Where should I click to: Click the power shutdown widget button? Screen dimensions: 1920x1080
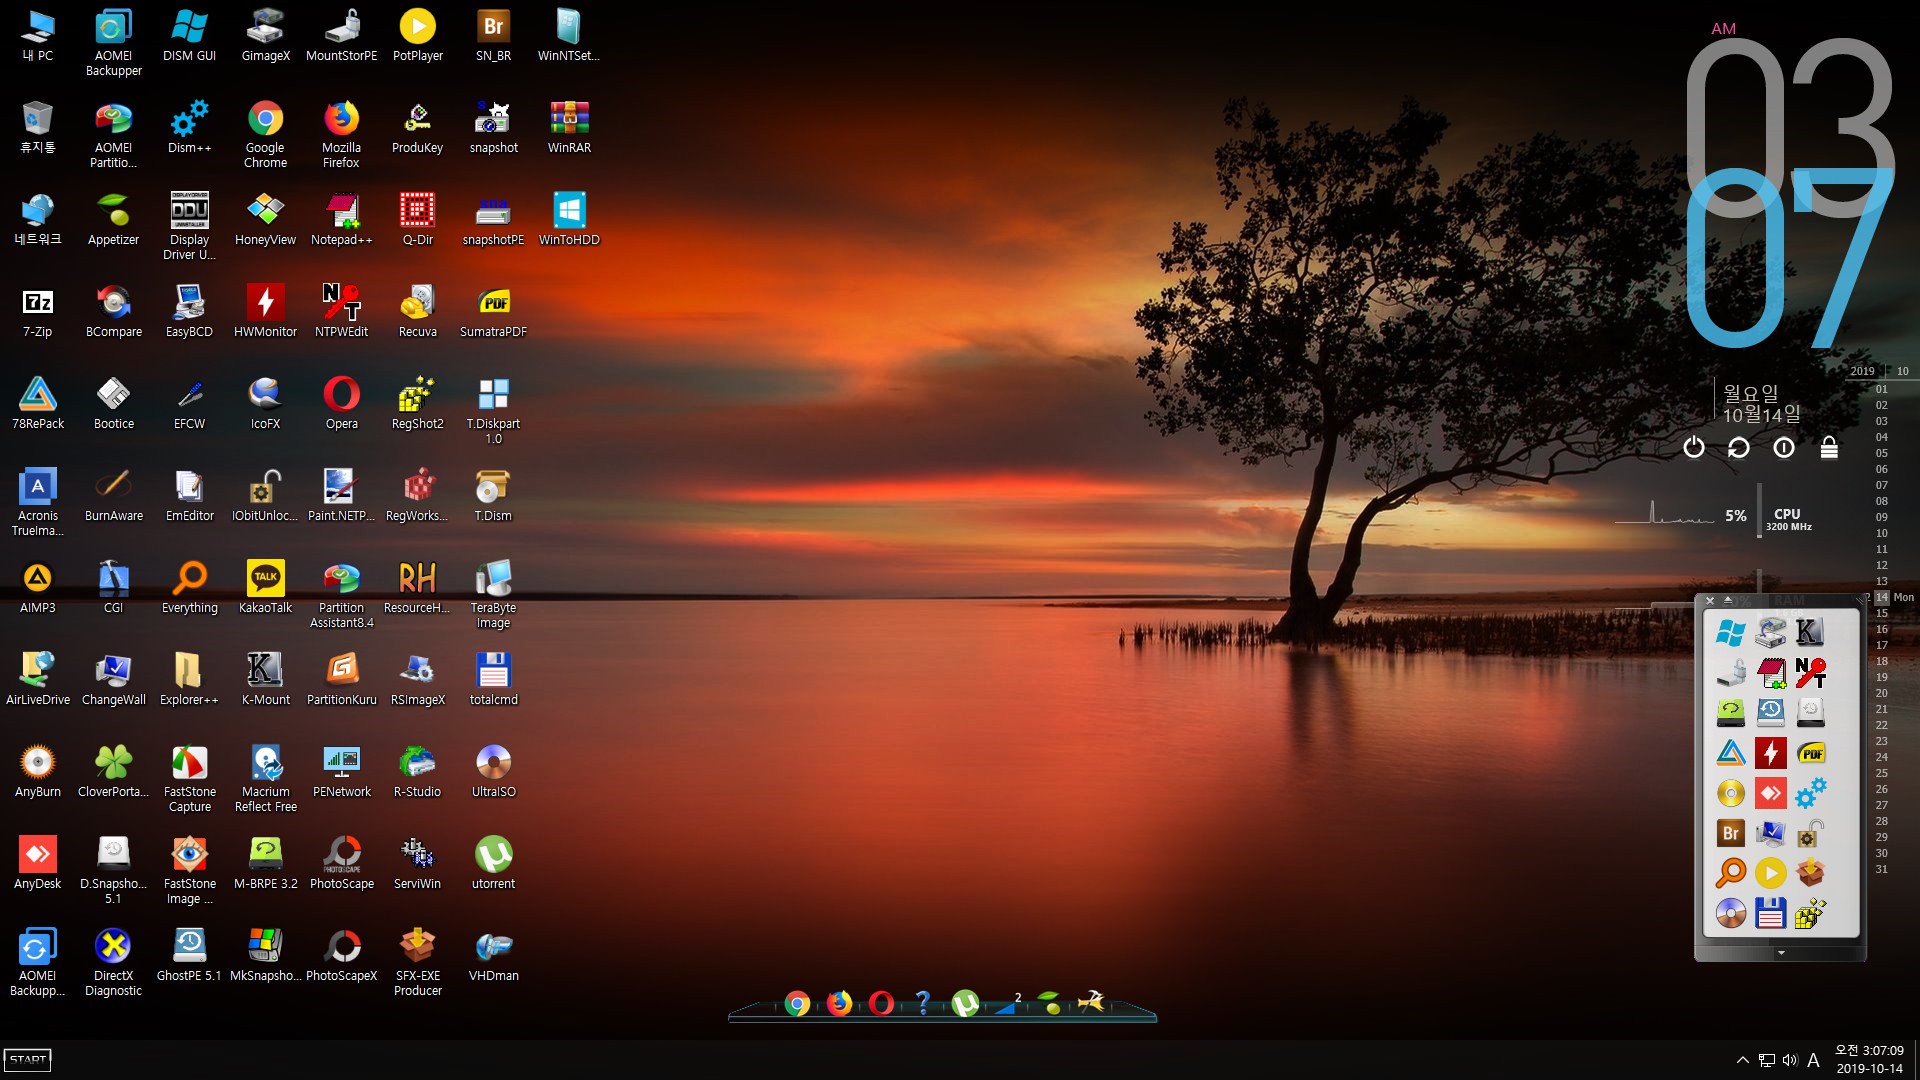click(1693, 447)
